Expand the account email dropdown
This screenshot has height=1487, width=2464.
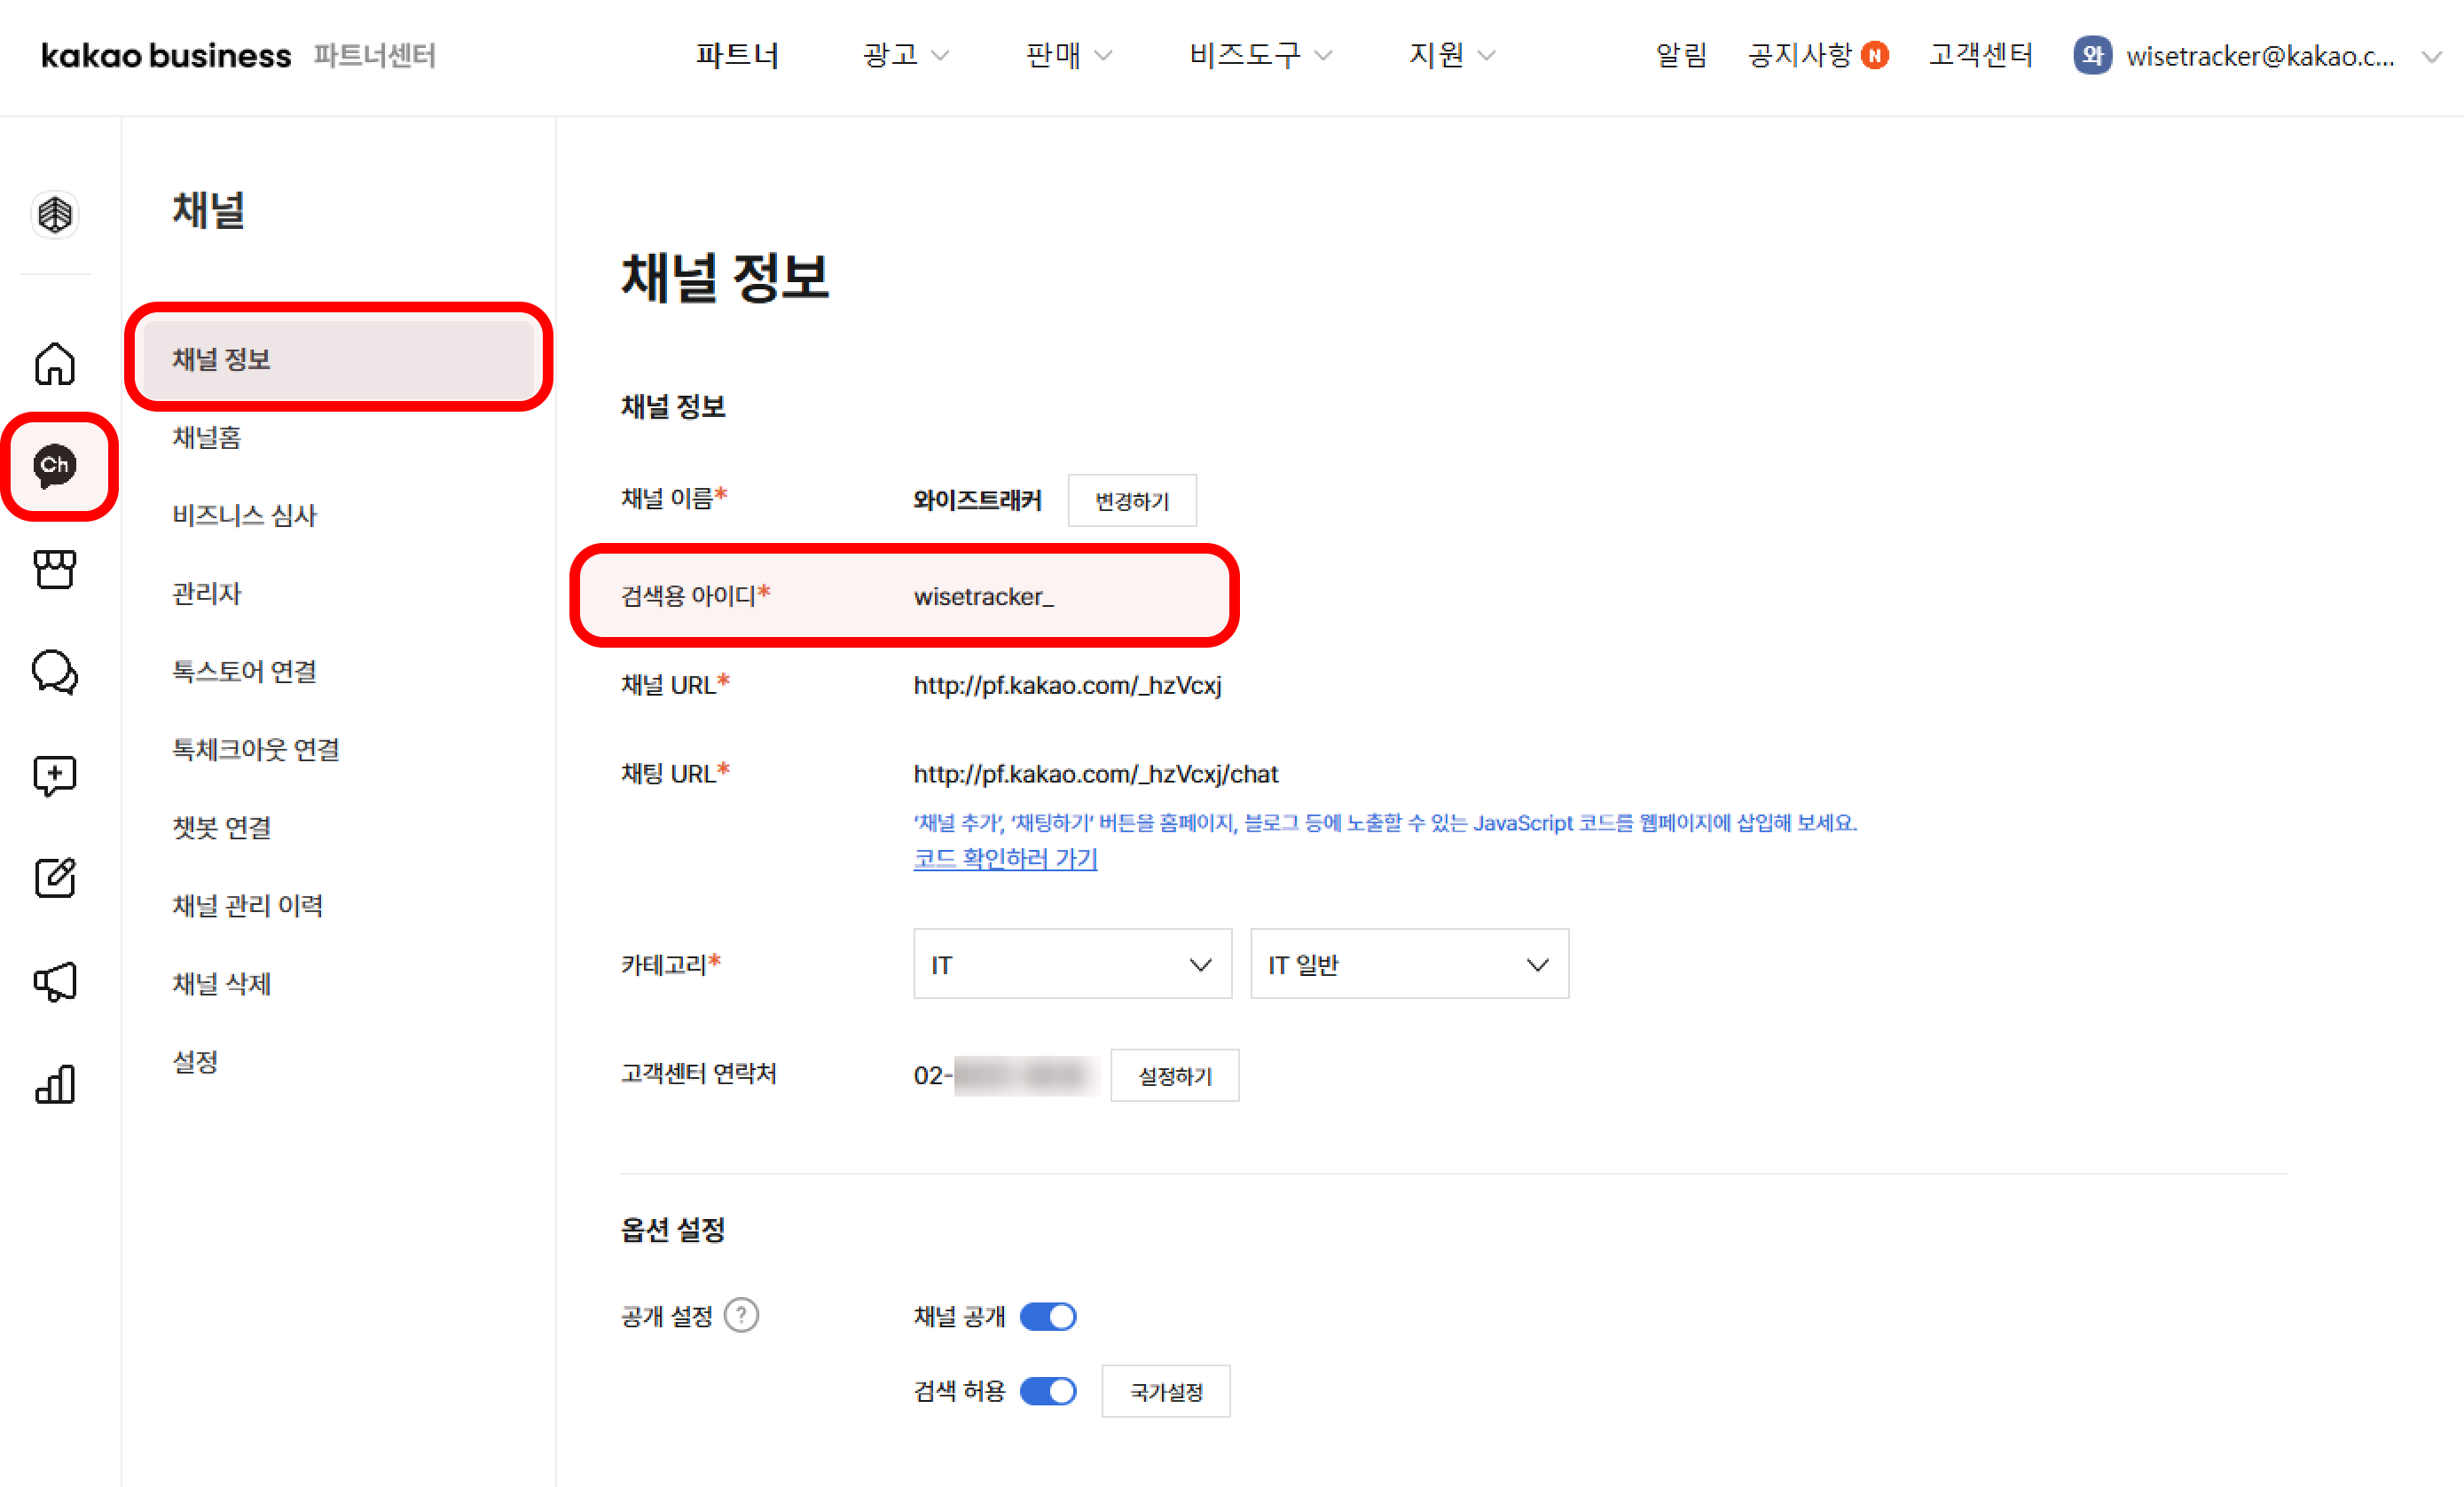point(2431,57)
